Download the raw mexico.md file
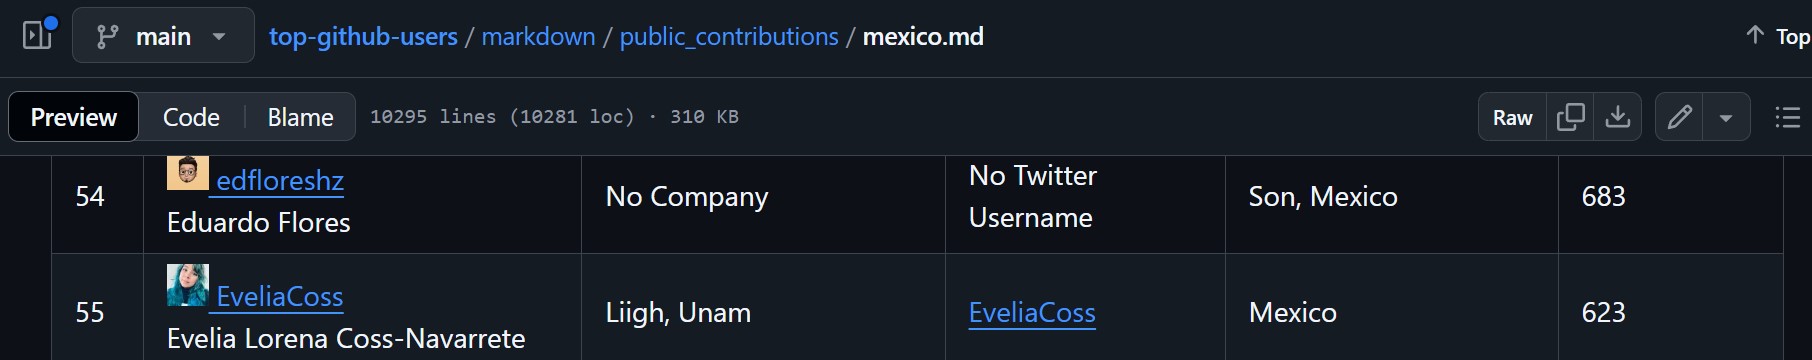Viewport: 1812px width, 360px height. coord(1617,117)
